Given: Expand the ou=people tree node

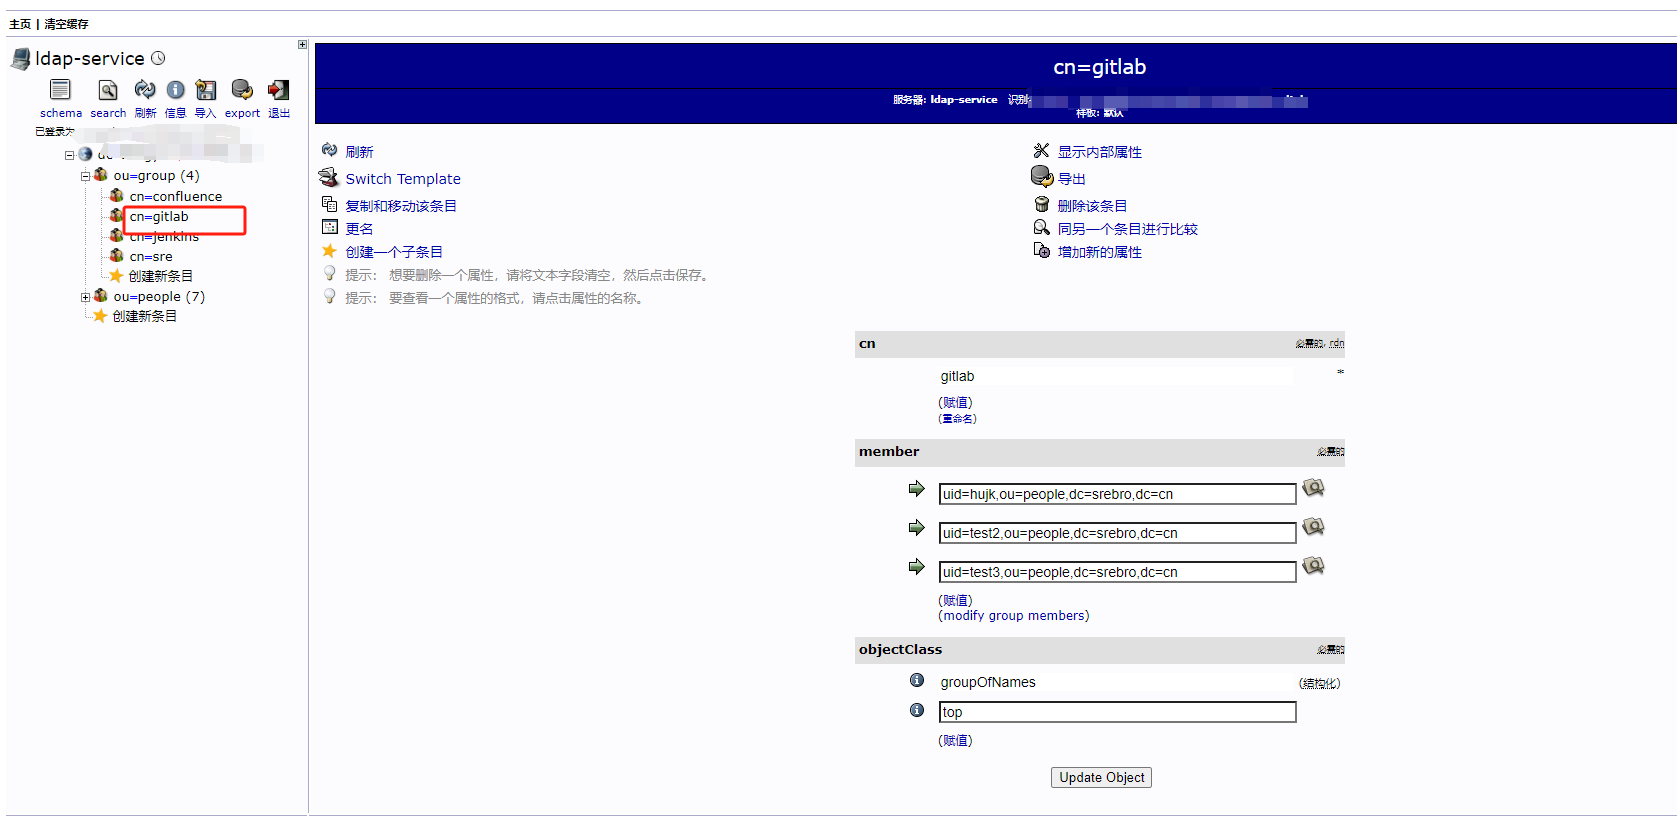Looking at the screenshot, I should click(x=85, y=297).
